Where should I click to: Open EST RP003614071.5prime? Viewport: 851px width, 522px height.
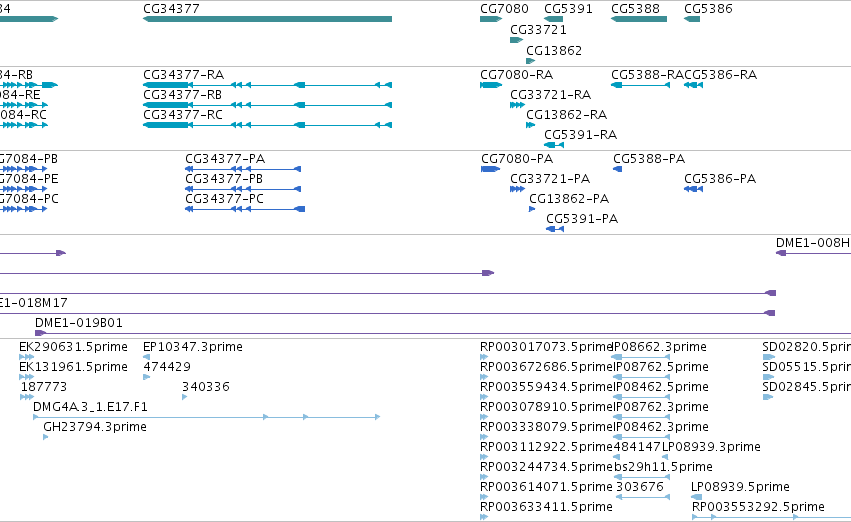[x=484, y=497]
